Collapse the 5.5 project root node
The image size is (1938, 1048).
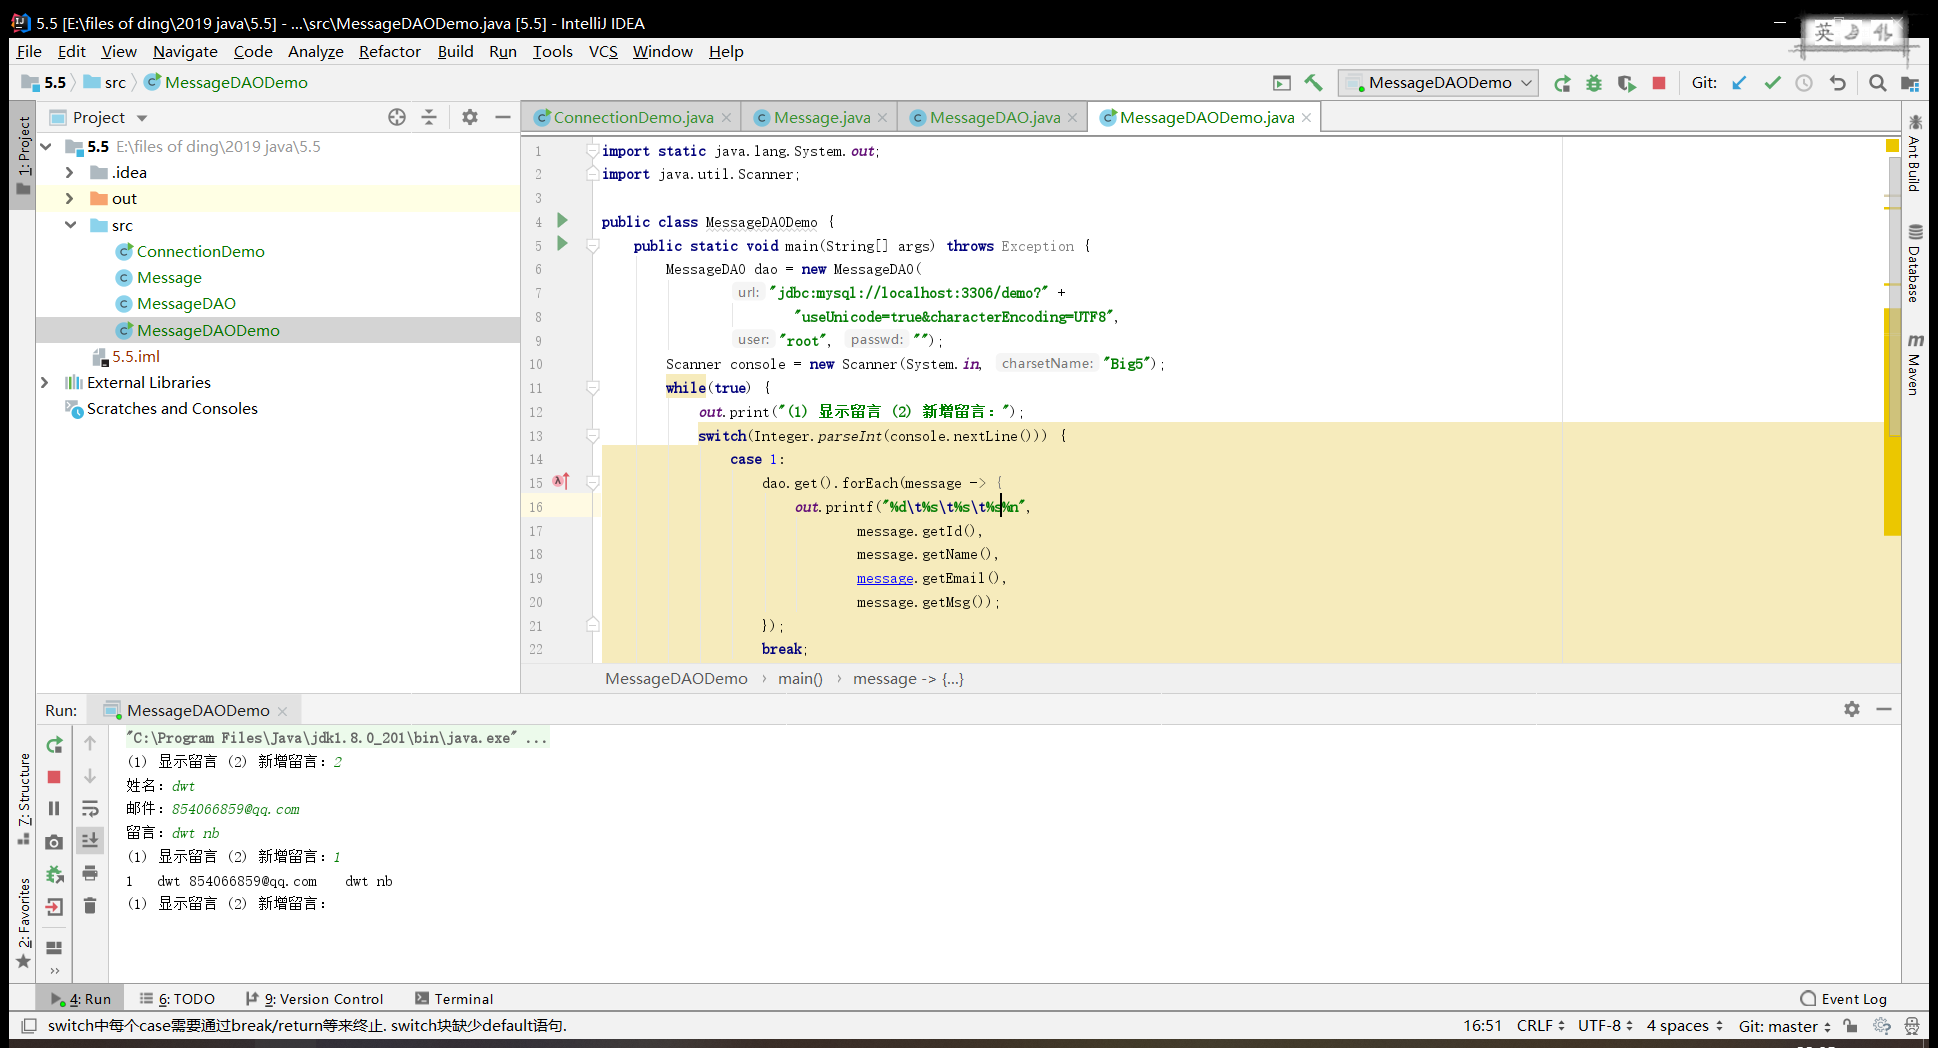[46, 146]
